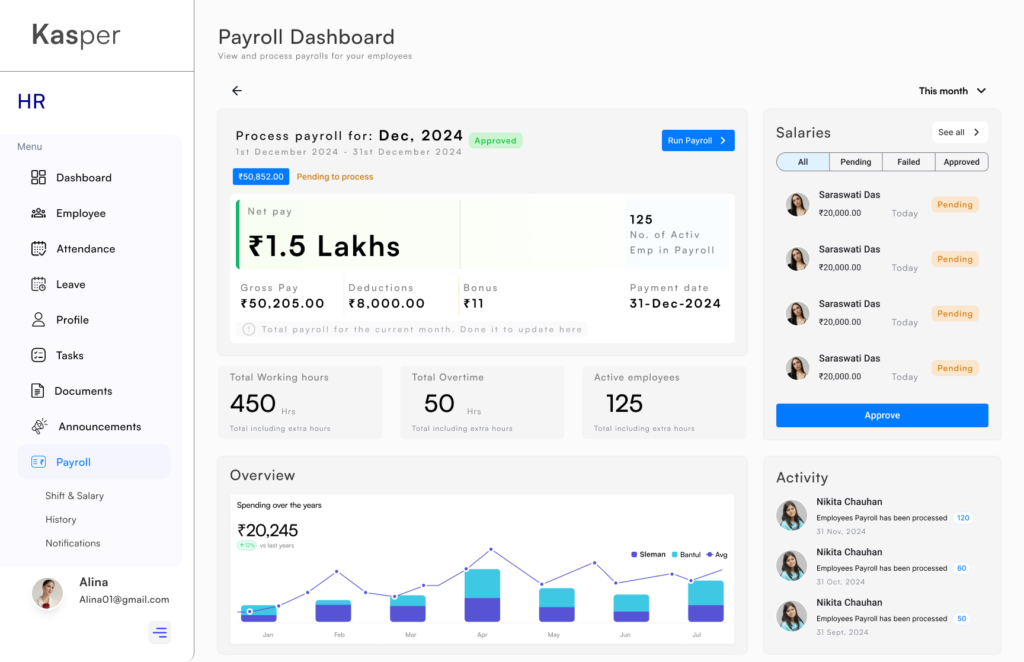Click the Dashboard grid icon in sidebar
Image resolution: width=1024 pixels, height=662 pixels.
pyautogui.click(x=38, y=178)
